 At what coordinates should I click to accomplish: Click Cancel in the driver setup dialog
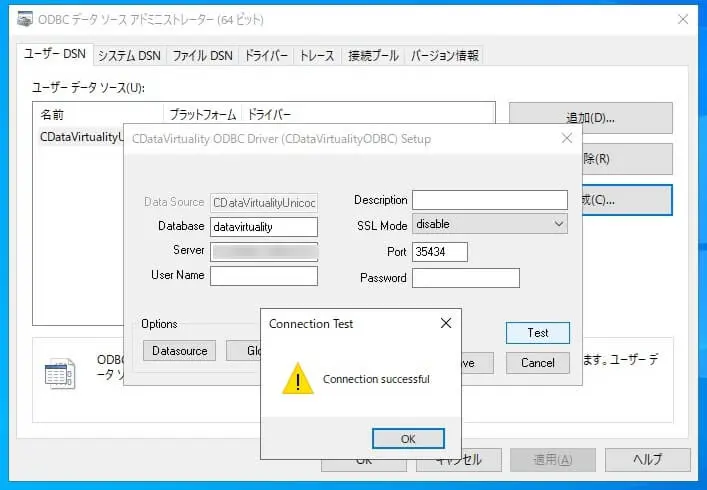click(x=537, y=363)
